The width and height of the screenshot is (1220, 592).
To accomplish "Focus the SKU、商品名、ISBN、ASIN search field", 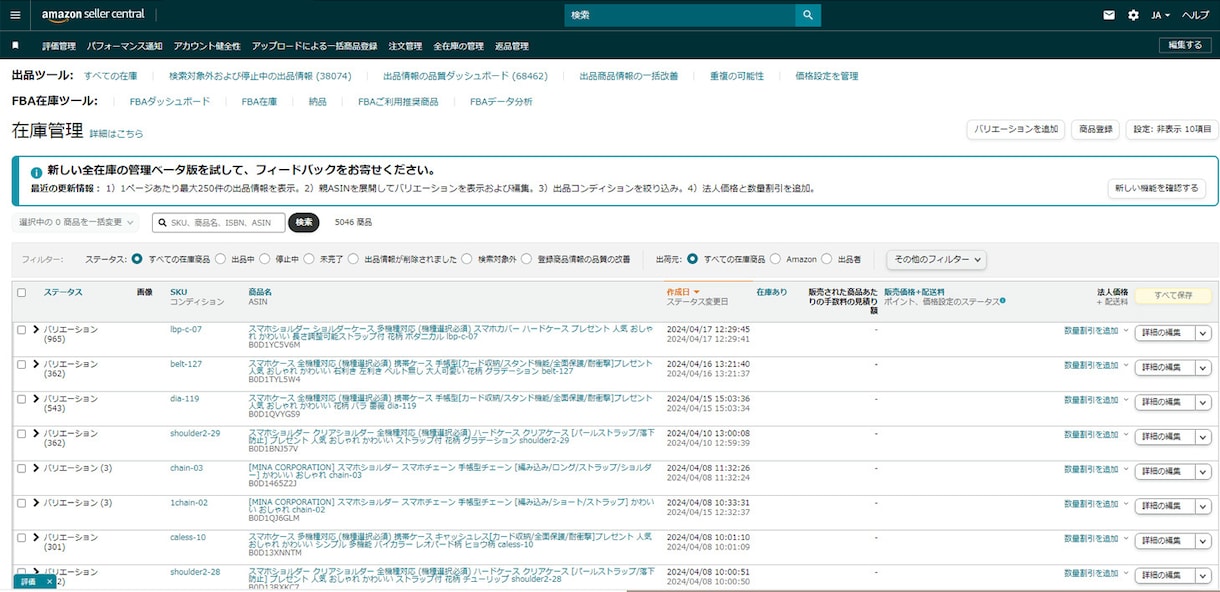I will (x=219, y=222).
